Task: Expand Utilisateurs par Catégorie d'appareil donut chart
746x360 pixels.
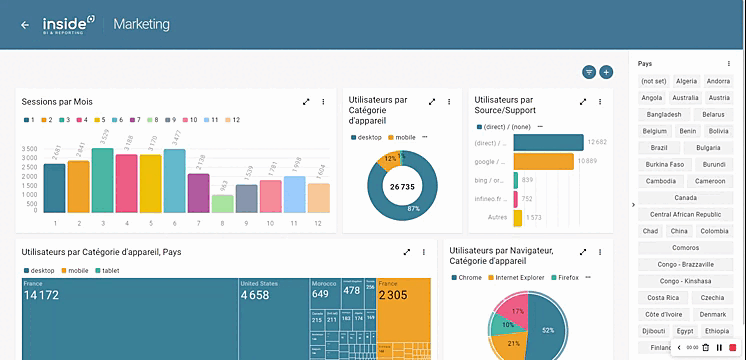Action: click(x=432, y=102)
